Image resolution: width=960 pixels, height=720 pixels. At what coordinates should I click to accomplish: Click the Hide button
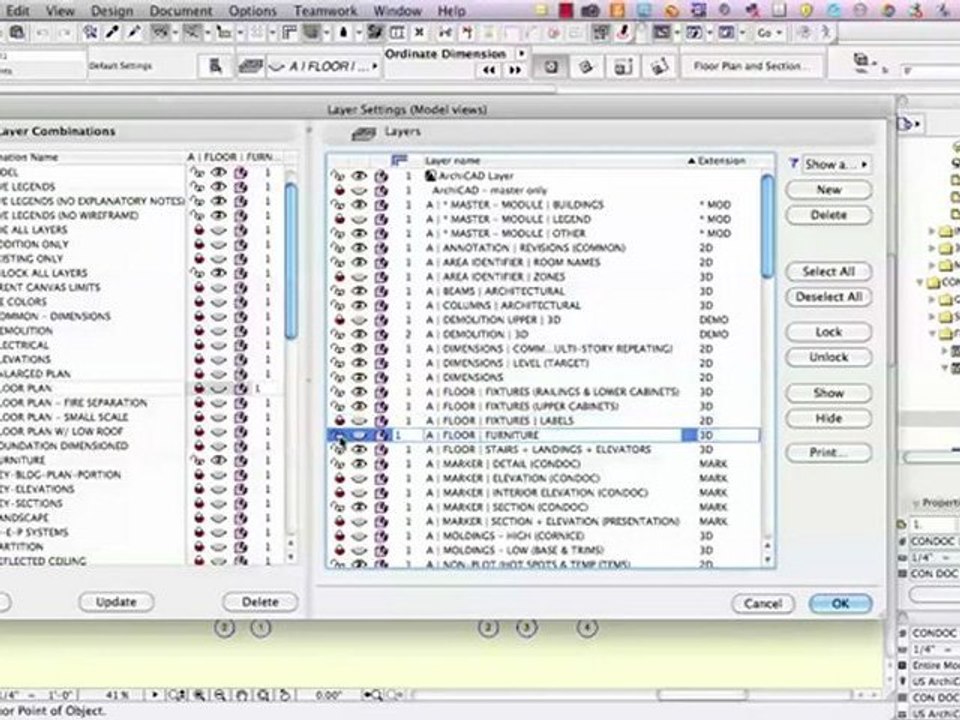click(x=828, y=418)
